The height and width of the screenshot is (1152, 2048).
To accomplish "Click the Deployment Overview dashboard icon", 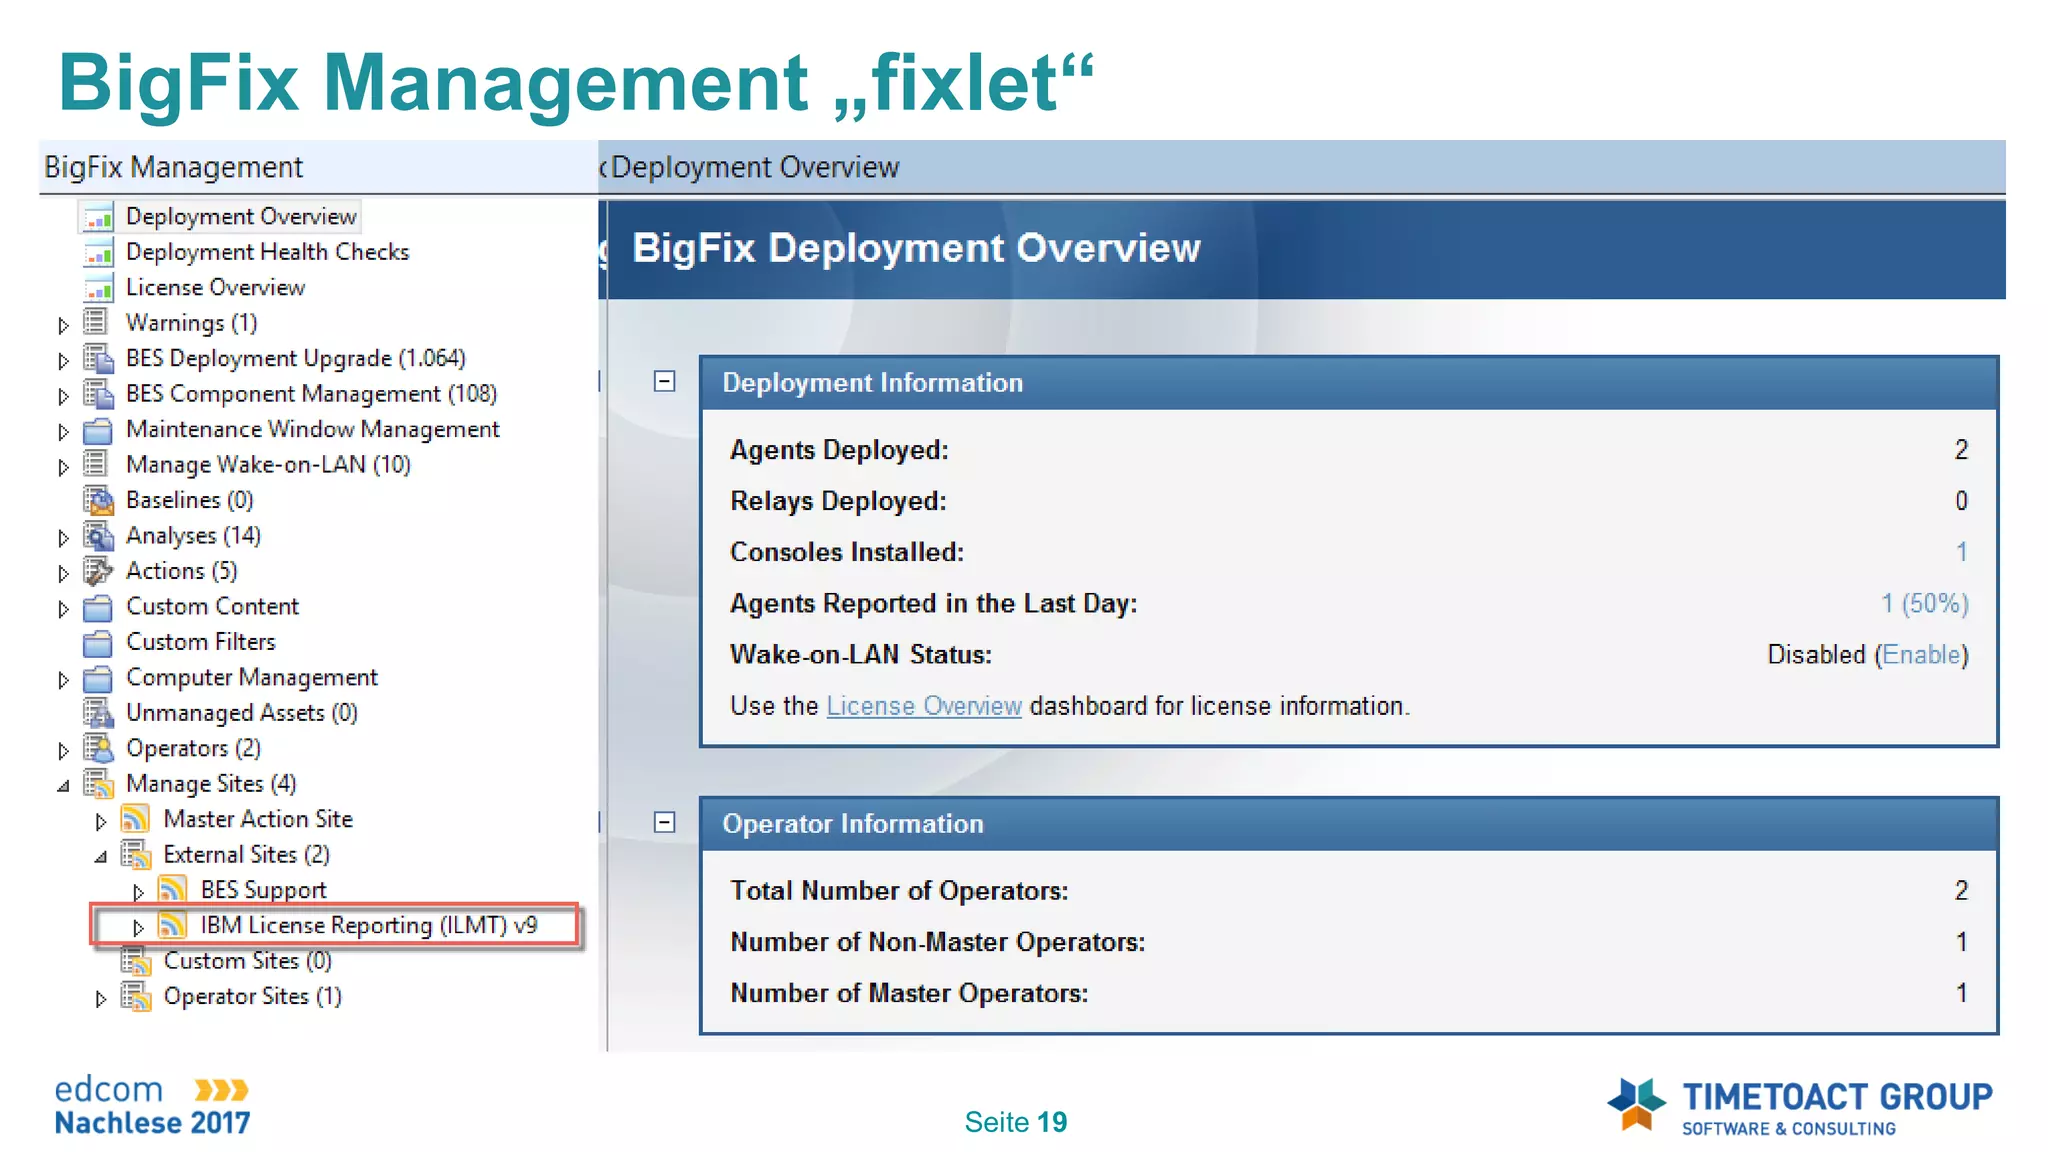I will [98, 217].
